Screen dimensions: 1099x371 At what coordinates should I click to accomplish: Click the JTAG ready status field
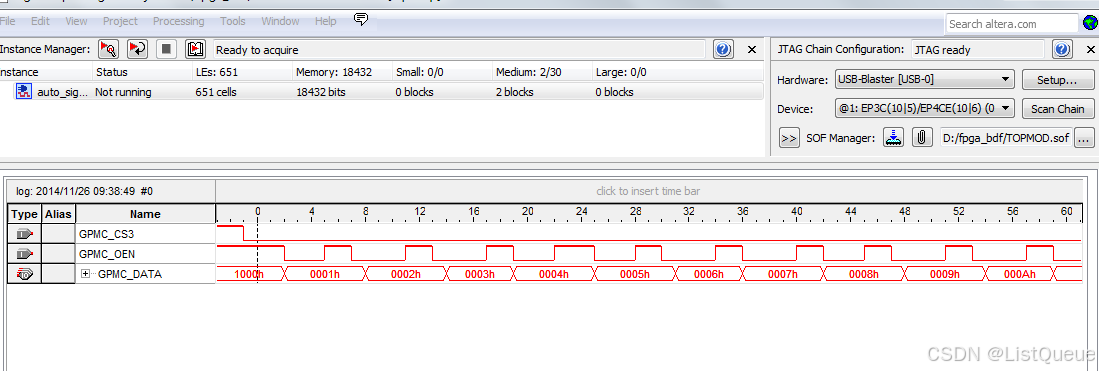click(978, 50)
